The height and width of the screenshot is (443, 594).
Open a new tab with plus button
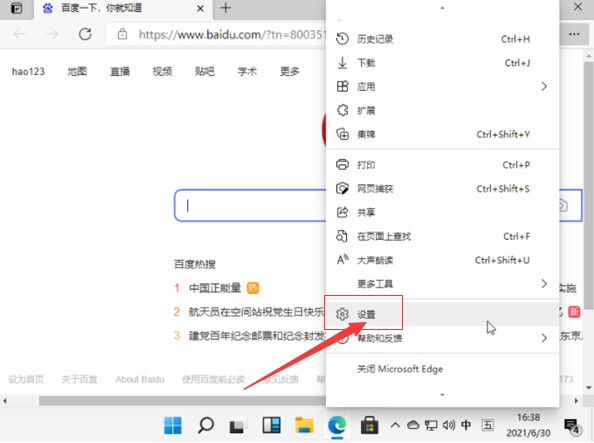pyautogui.click(x=226, y=8)
